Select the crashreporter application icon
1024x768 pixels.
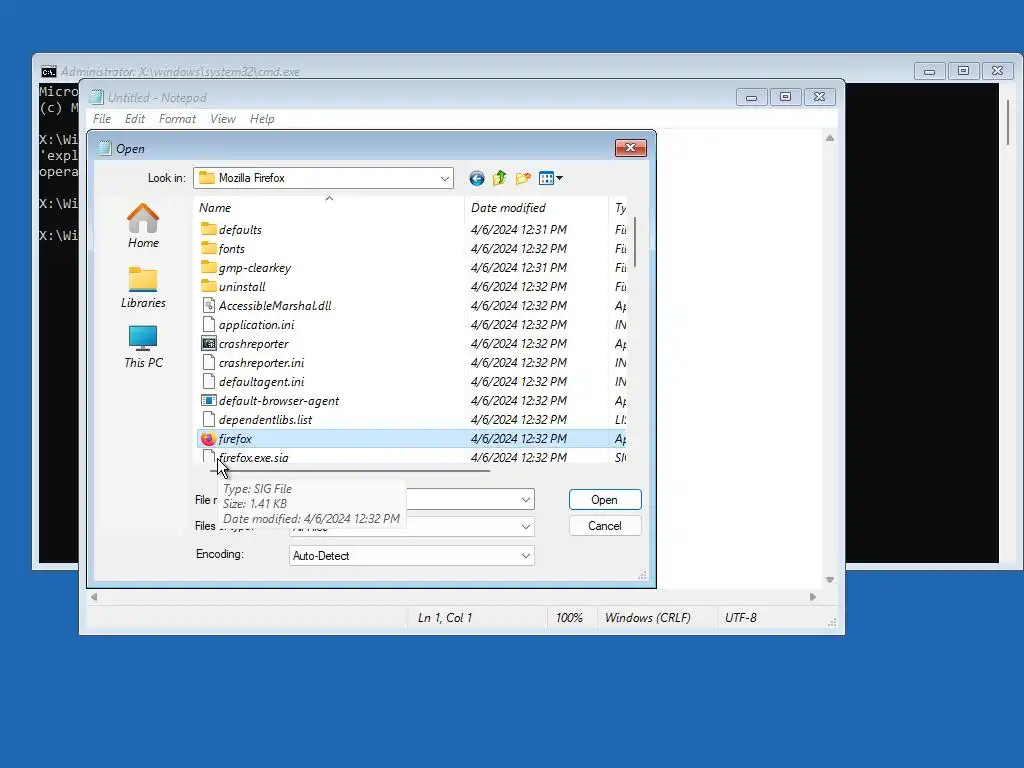(208, 343)
